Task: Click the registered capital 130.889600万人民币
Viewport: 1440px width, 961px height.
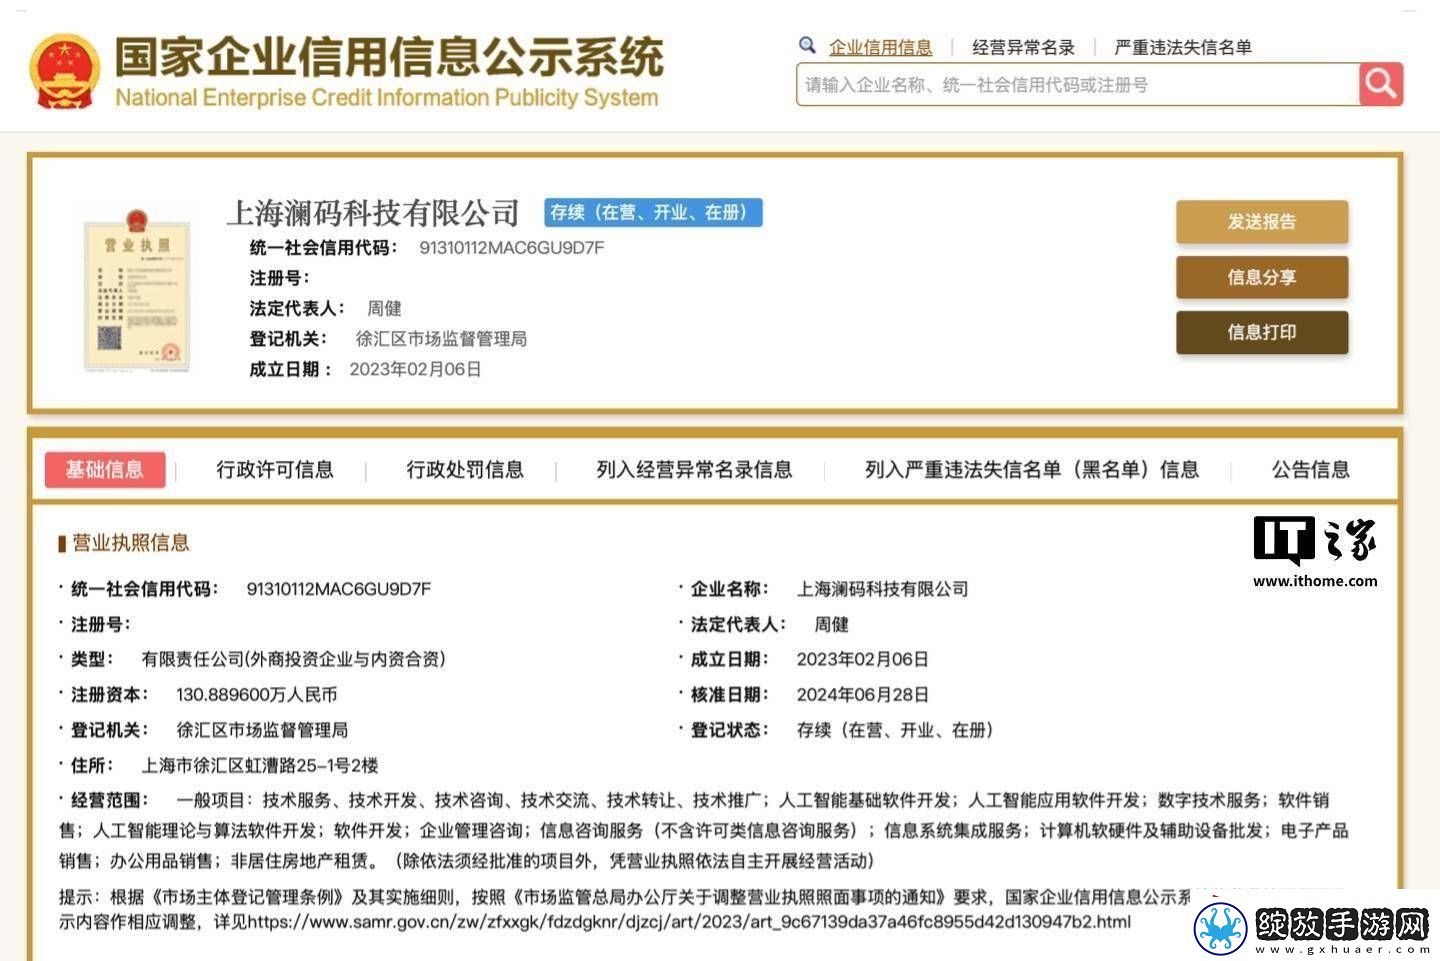Action: [x=256, y=694]
